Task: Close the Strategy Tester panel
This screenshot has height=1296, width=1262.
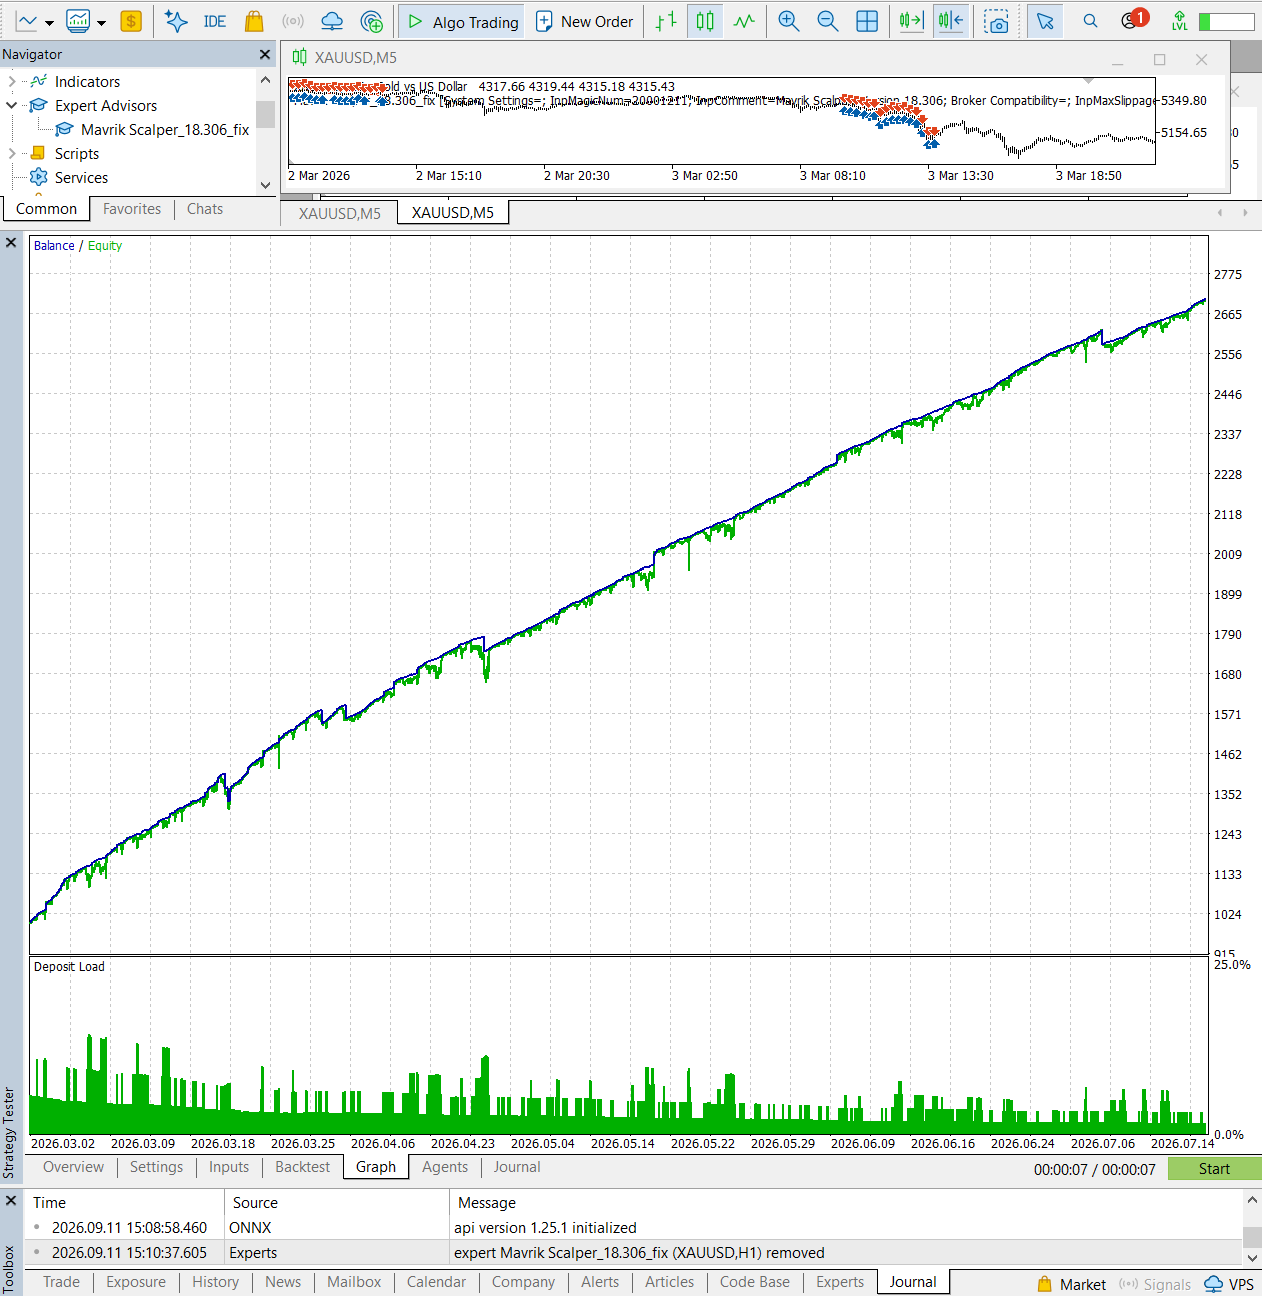Action: [11, 243]
